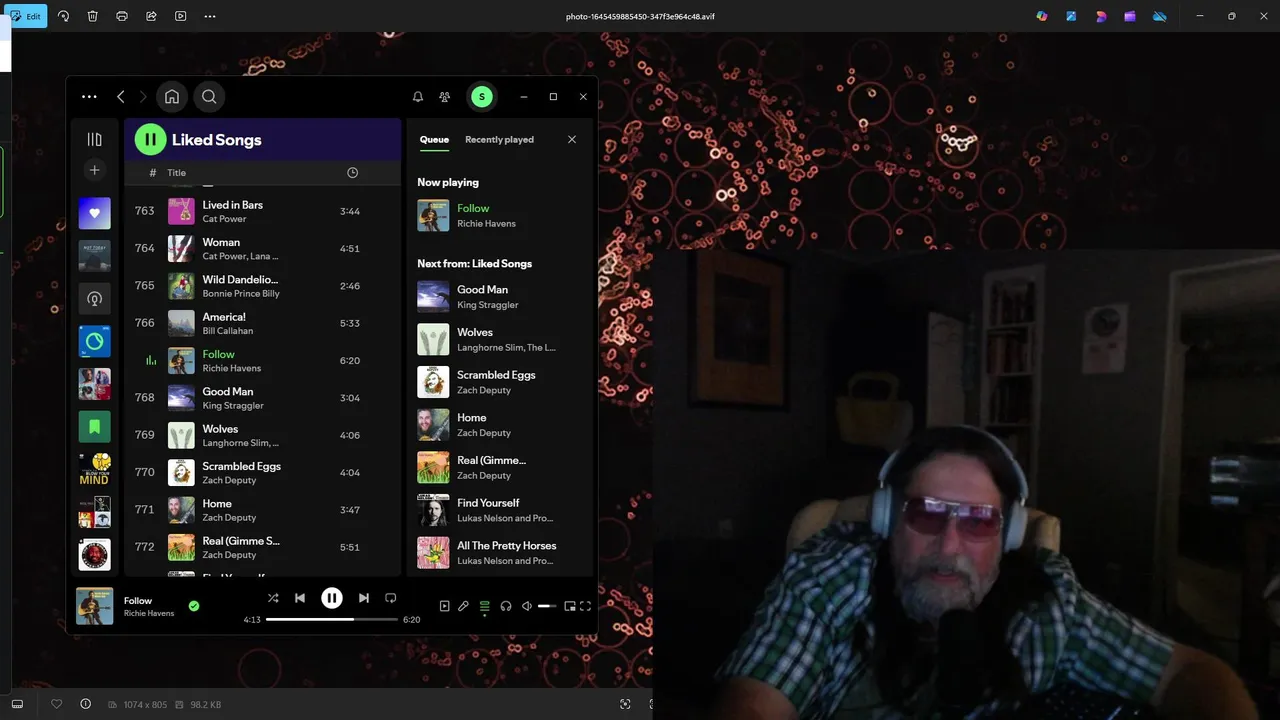This screenshot has width=1280, height=720.
Task: Enter Spotify full screen mode
Action: pyautogui.click(x=586, y=606)
